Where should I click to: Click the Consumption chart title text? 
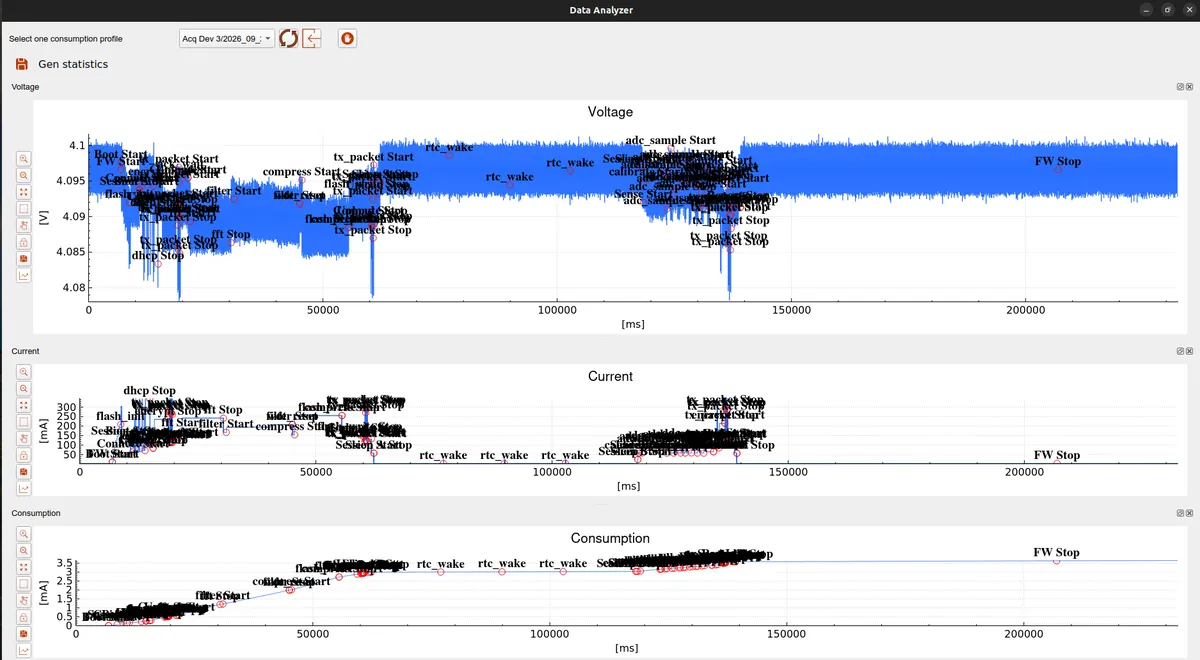pos(610,538)
